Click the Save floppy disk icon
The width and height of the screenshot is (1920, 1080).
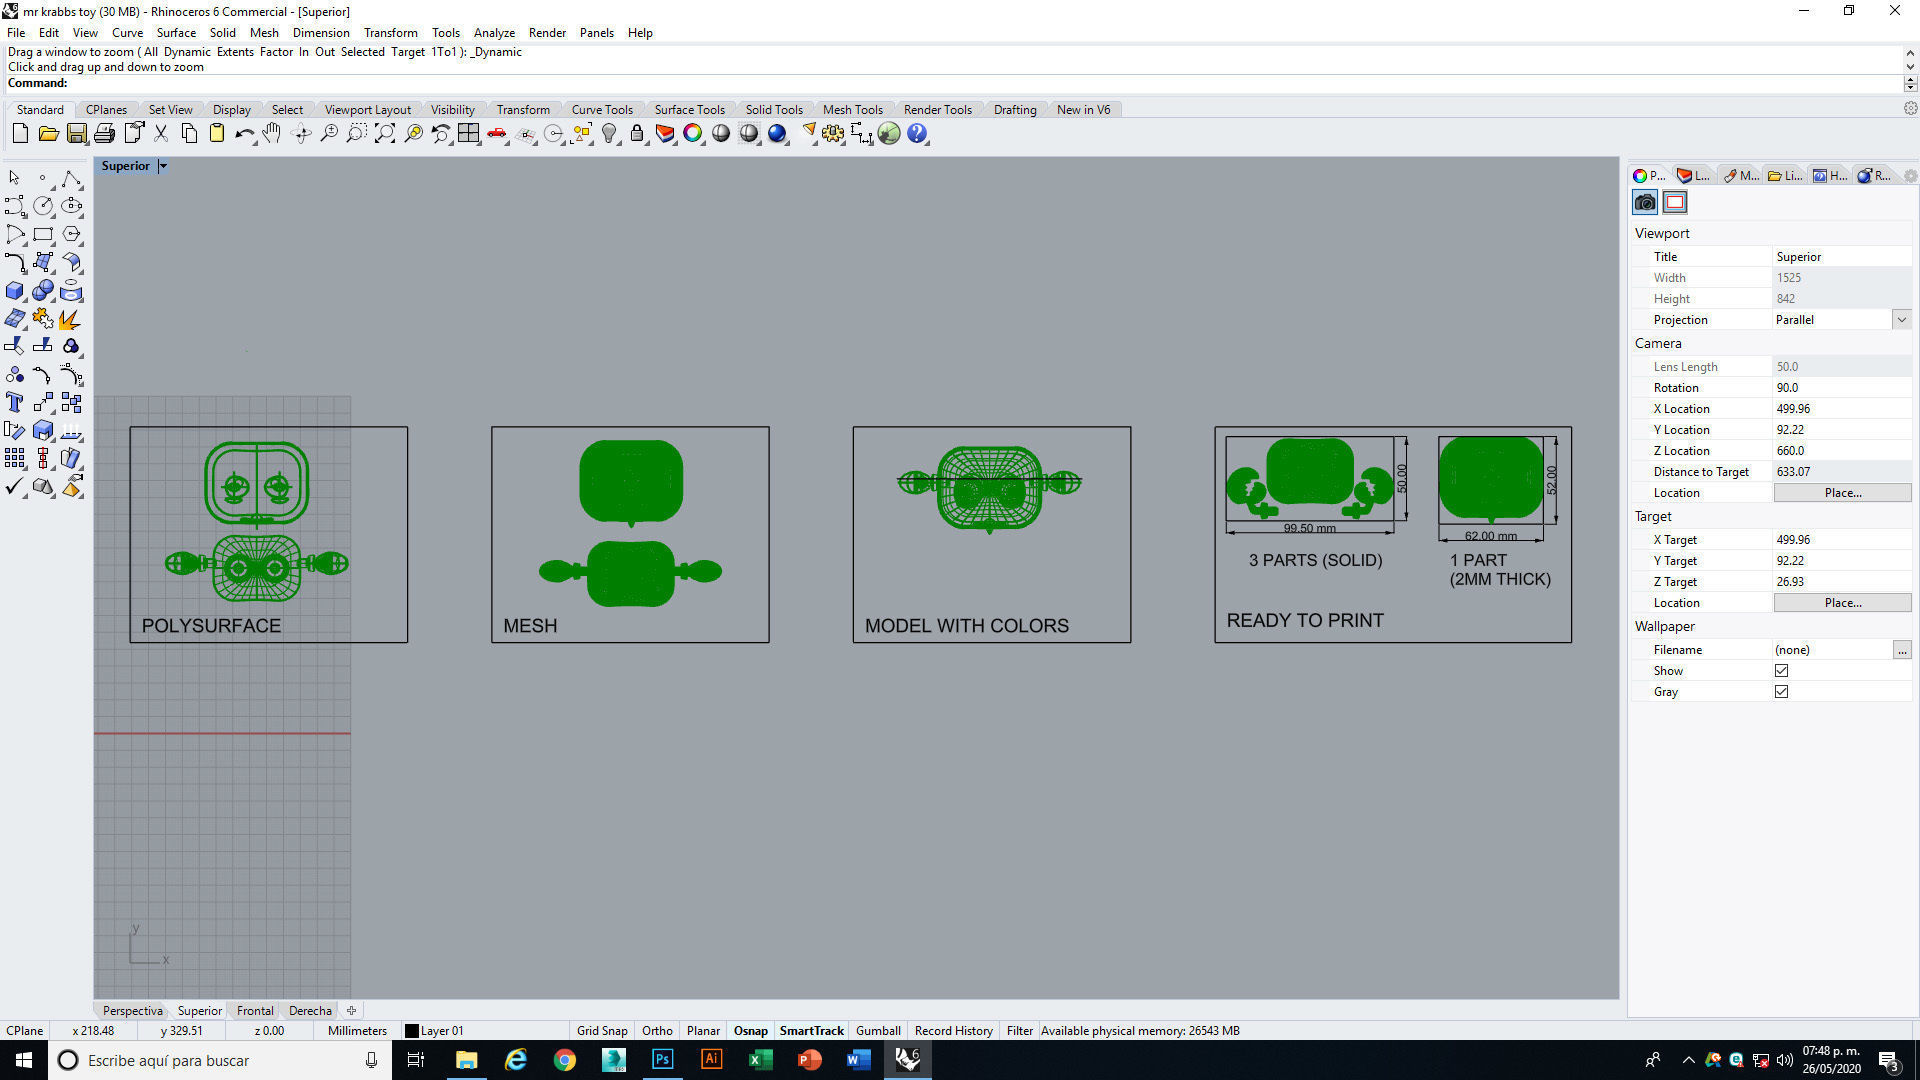point(77,134)
